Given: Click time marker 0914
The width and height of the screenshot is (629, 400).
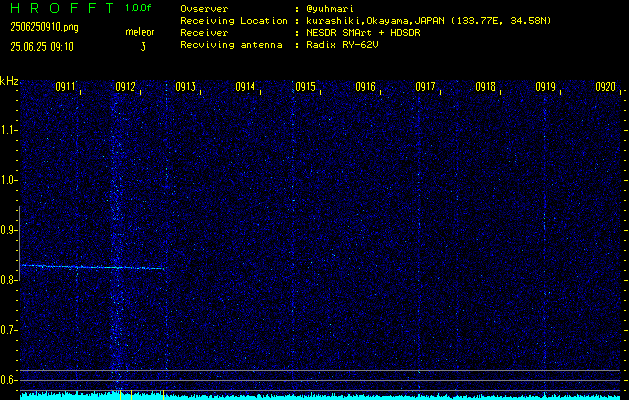Looking at the screenshot, I should (x=245, y=87).
